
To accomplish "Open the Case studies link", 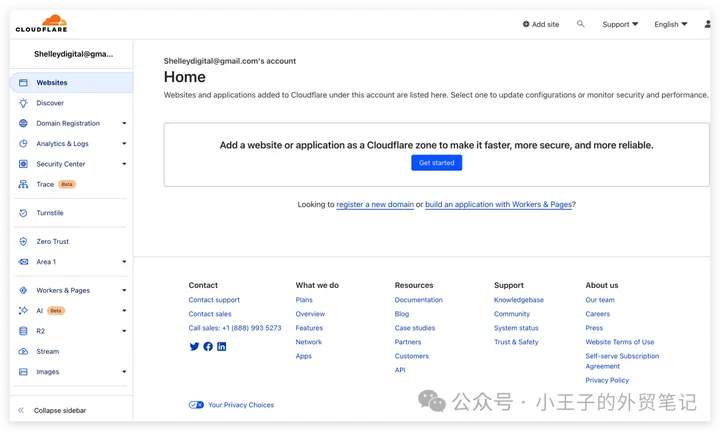I will tap(414, 328).
